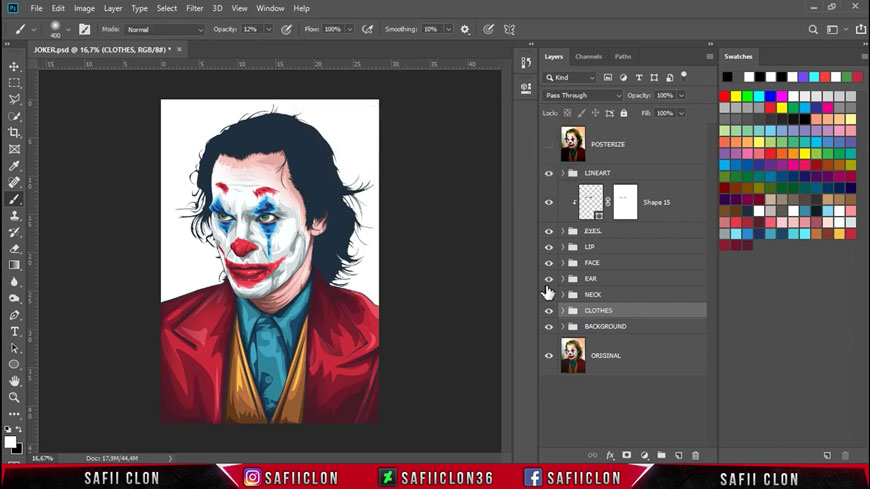This screenshot has height=489, width=870.
Task: Open the Filter menu
Action: pos(194,8)
